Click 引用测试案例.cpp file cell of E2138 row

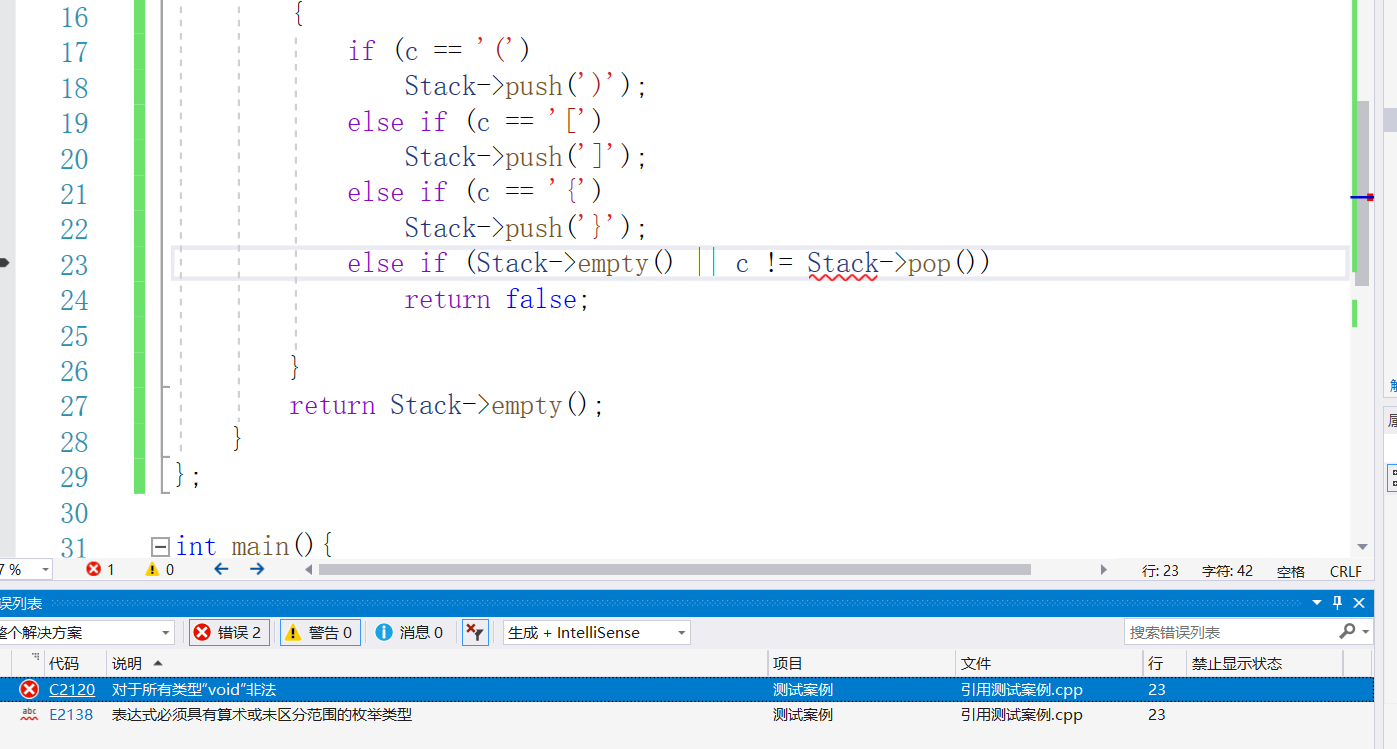pyautogui.click(x=1022, y=714)
